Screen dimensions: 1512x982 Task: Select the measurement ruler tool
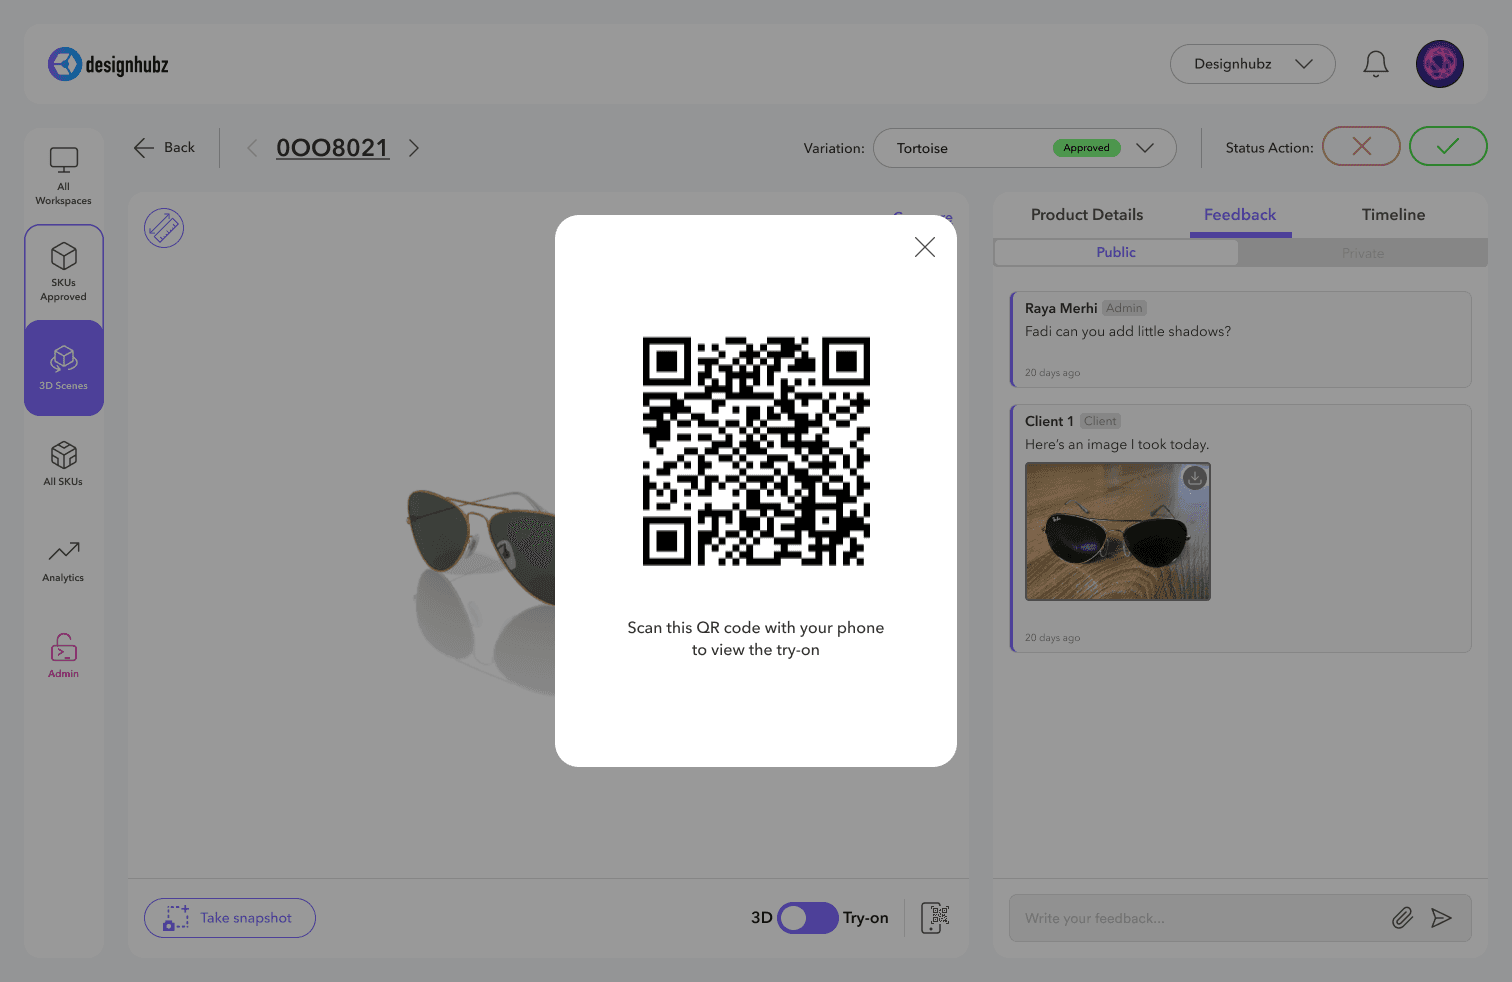[x=164, y=228]
